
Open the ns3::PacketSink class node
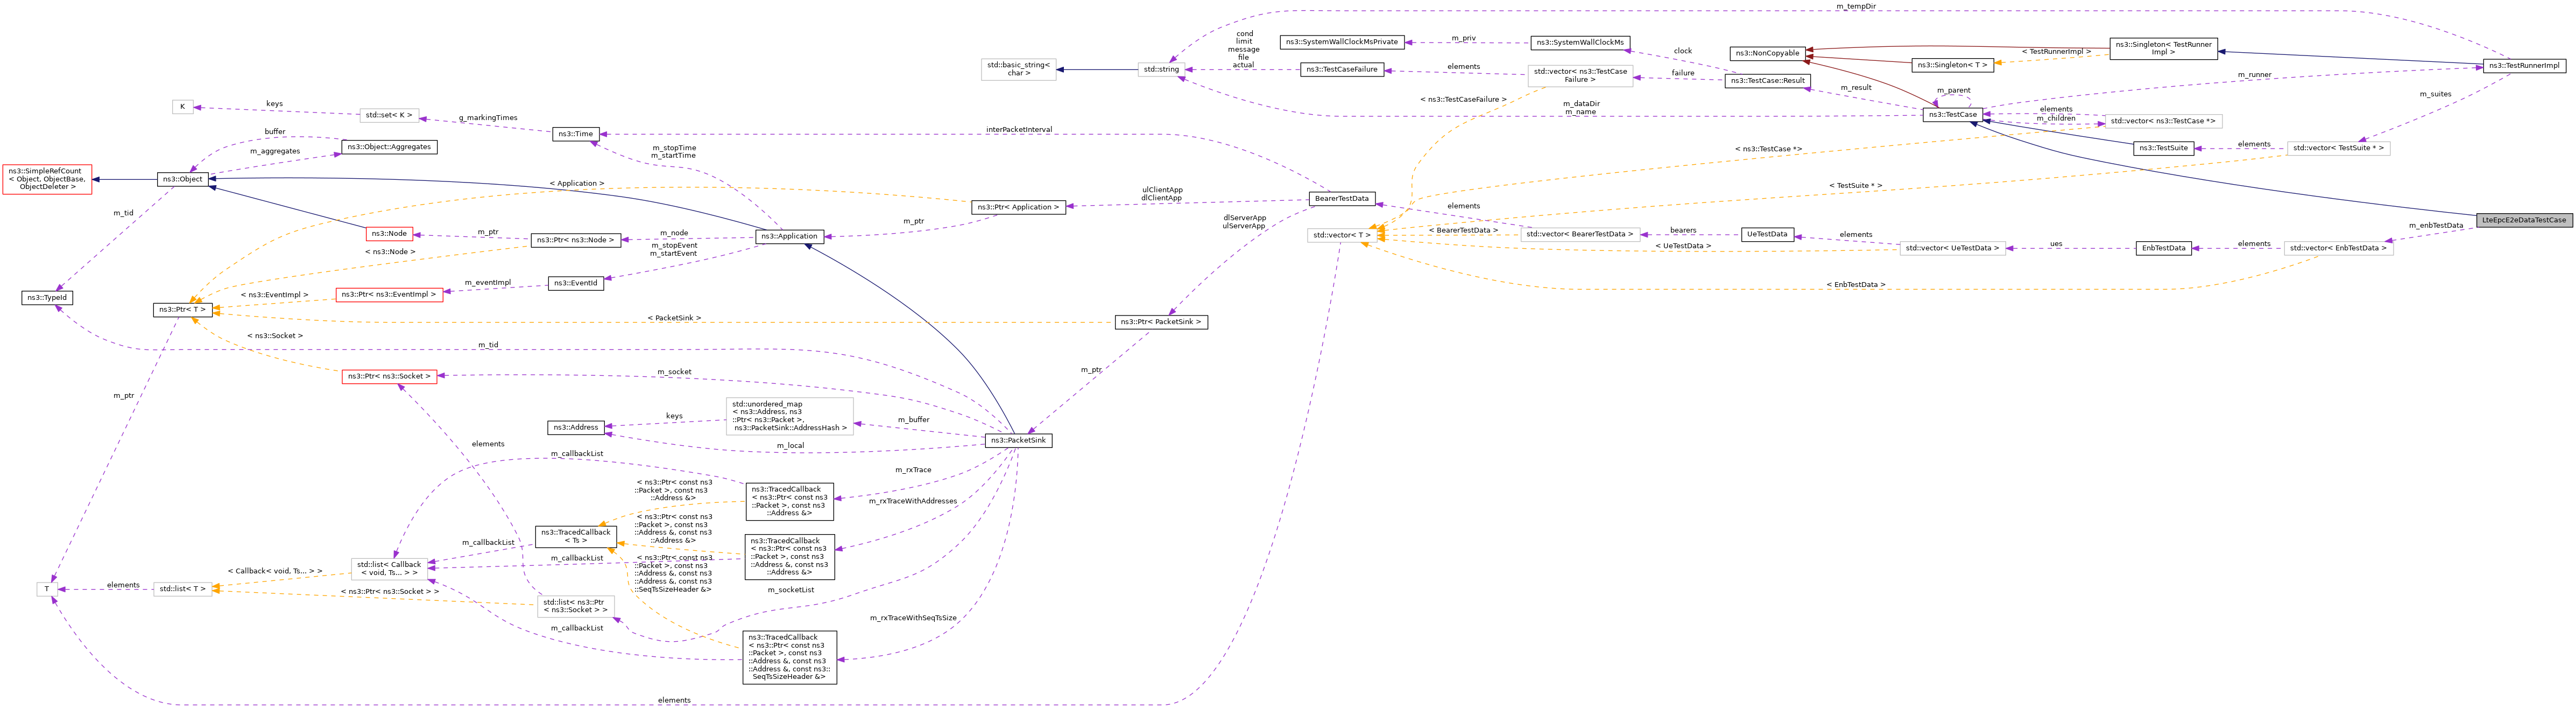click(x=1018, y=440)
